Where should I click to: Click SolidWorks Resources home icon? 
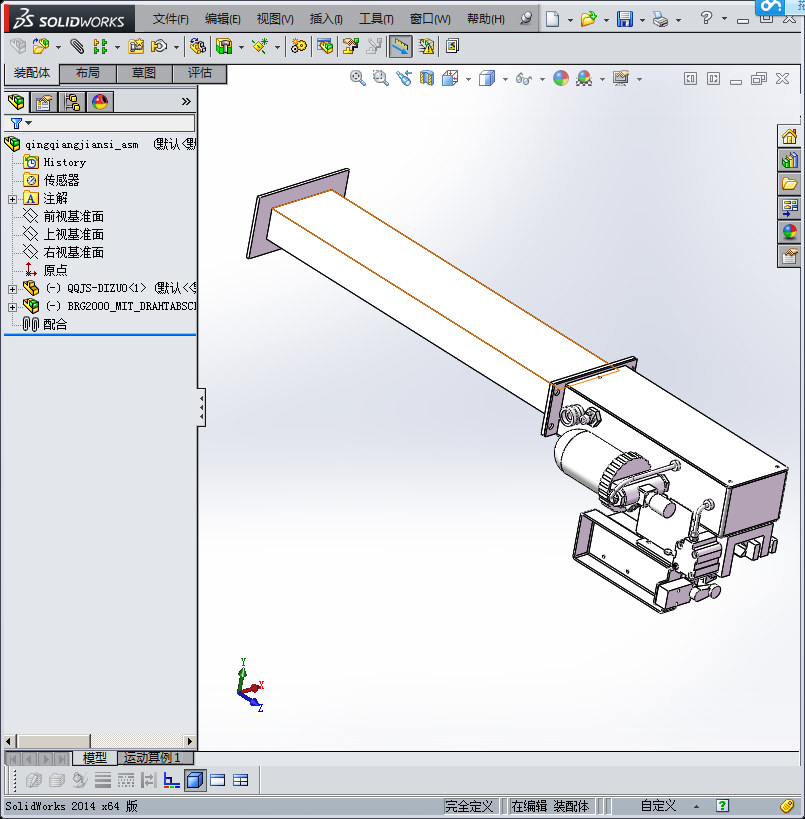pyautogui.click(x=789, y=137)
